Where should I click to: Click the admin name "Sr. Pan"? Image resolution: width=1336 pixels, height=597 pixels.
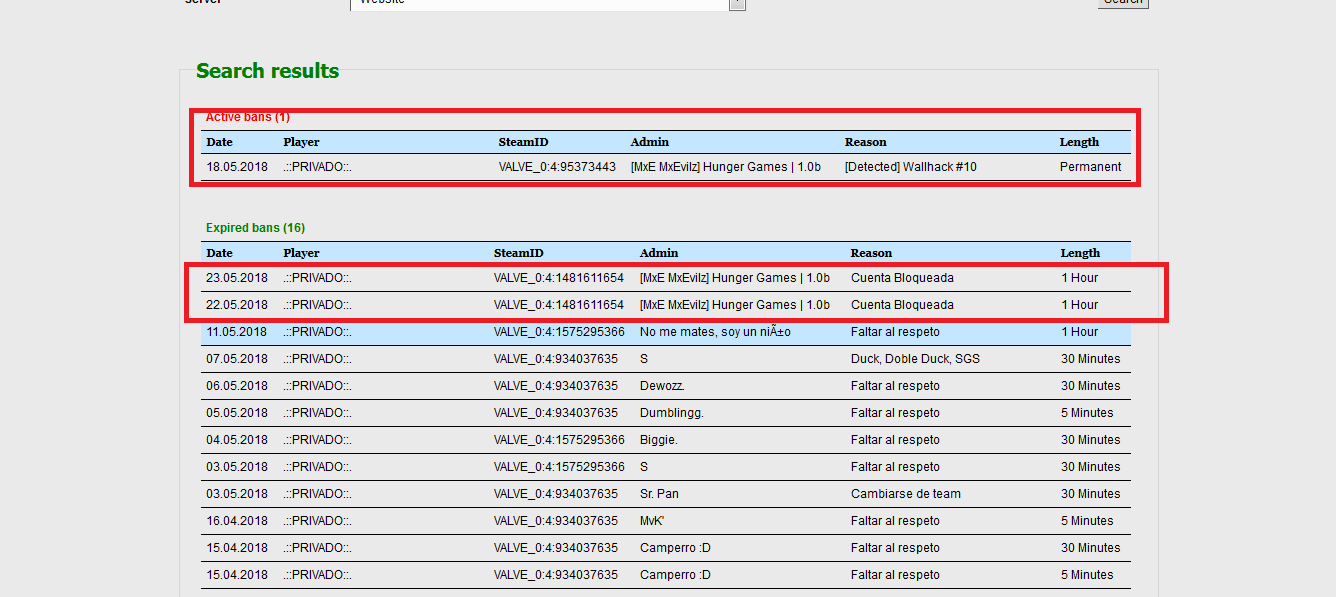(660, 494)
